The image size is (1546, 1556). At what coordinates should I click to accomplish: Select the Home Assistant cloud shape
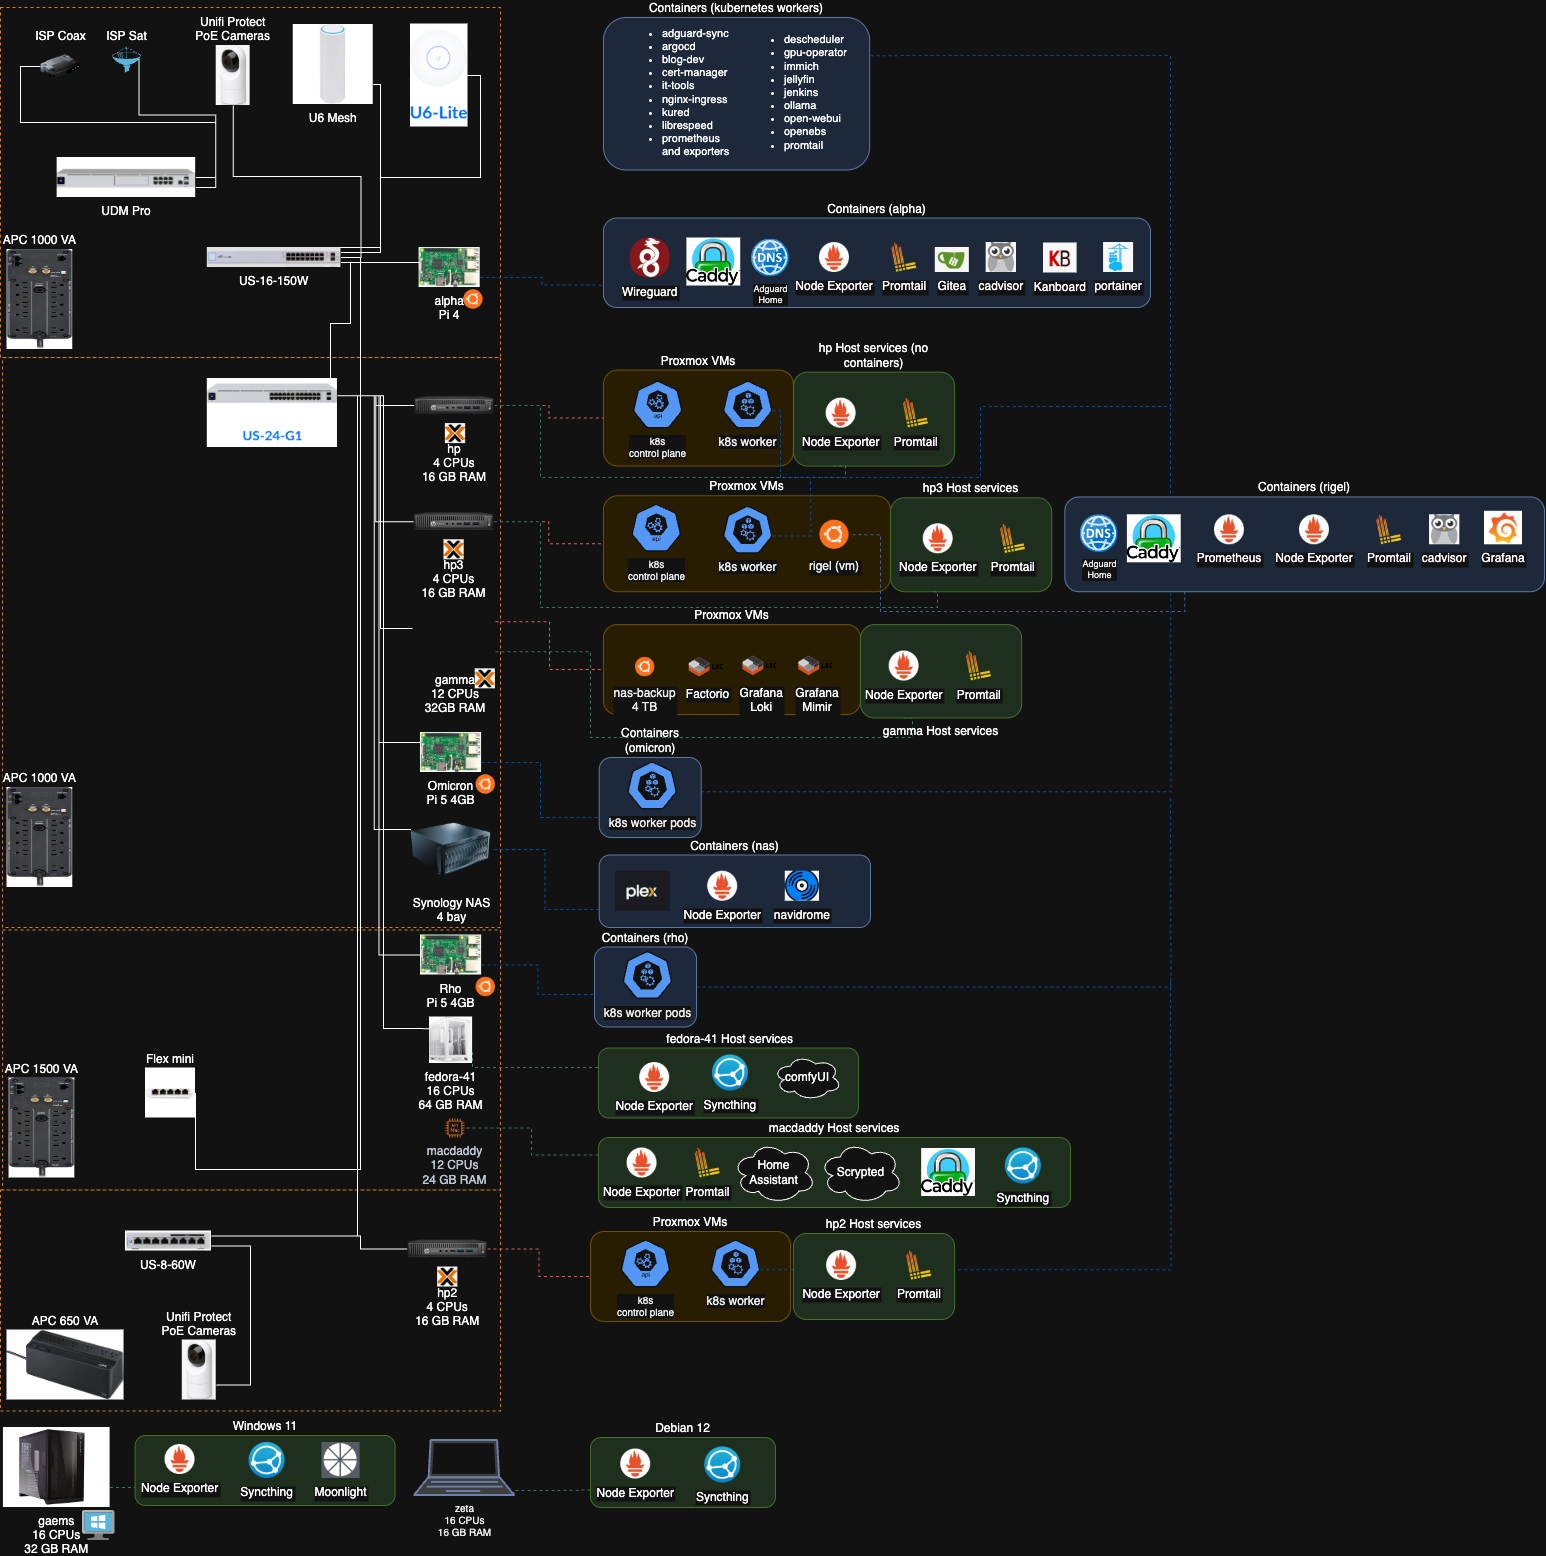point(773,1173)
